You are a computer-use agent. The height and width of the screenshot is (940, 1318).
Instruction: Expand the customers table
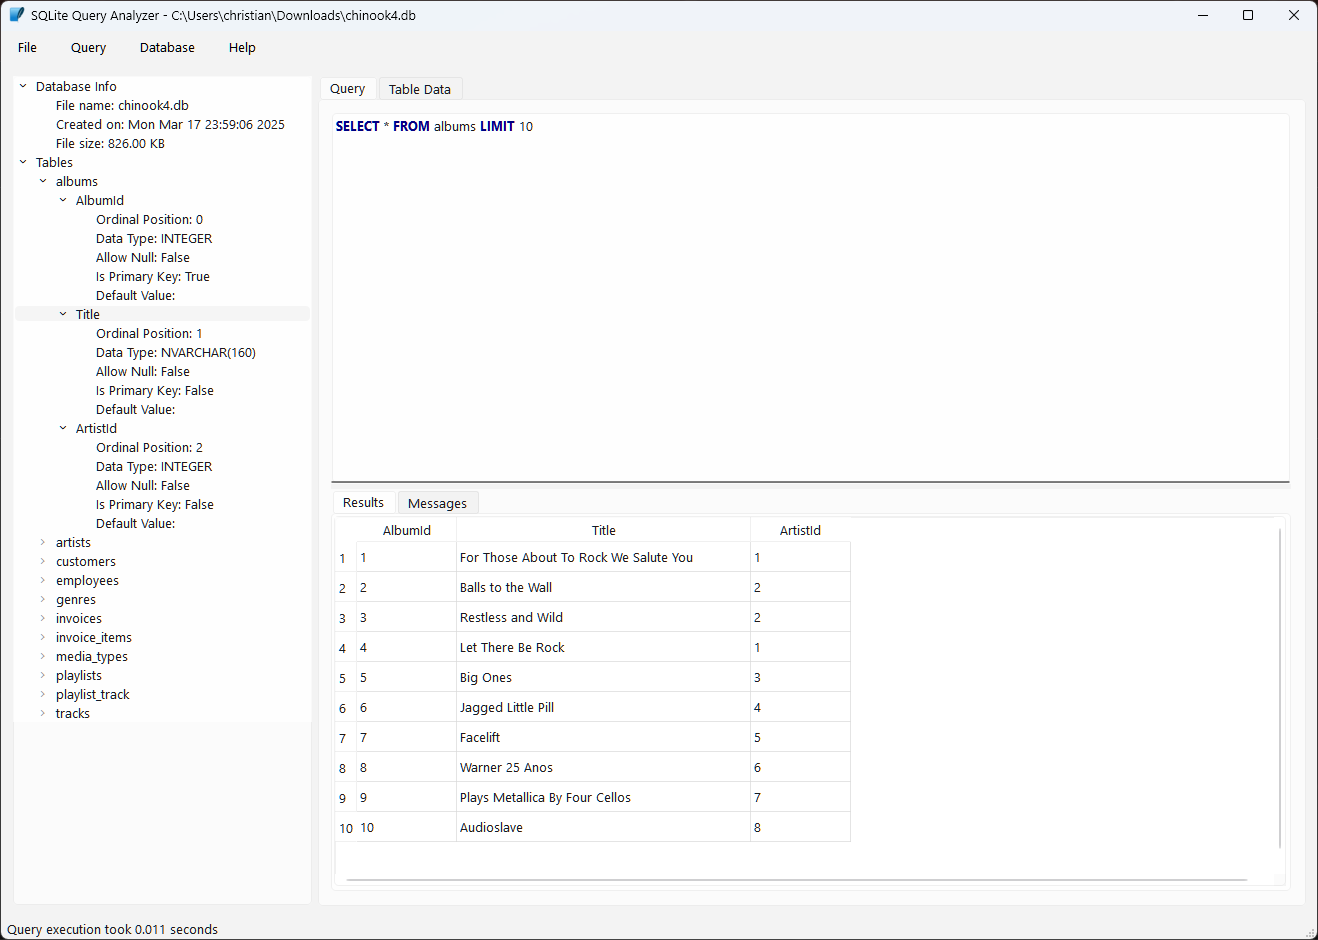coord(42,561)
